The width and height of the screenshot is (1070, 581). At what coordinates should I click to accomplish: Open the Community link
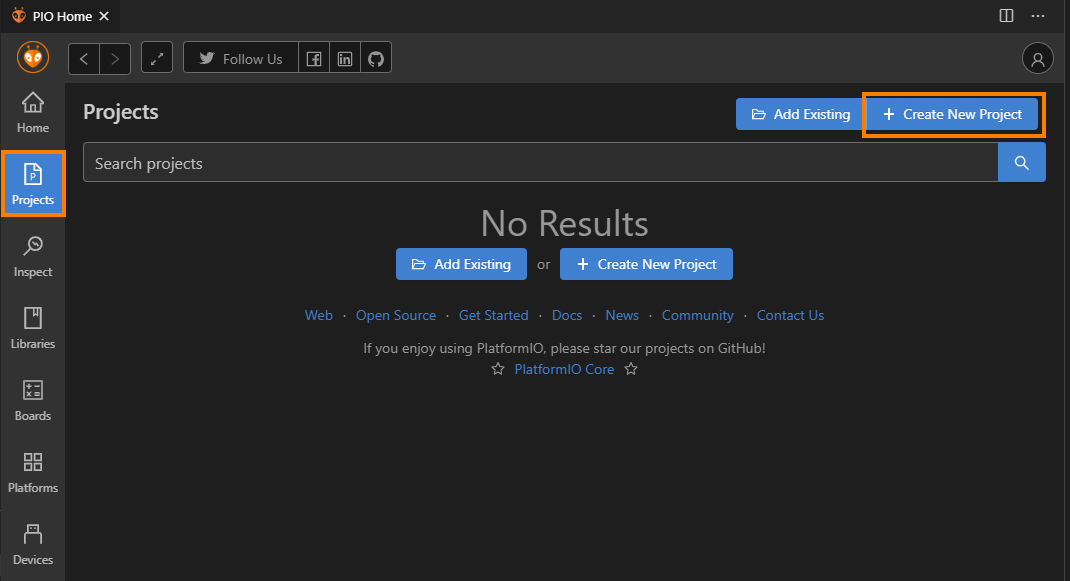click(x=697, y=315)
